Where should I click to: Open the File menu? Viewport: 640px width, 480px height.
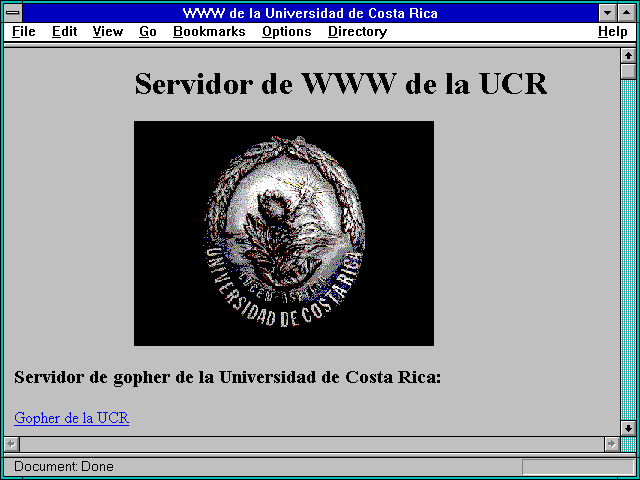(x=24, y=32)
